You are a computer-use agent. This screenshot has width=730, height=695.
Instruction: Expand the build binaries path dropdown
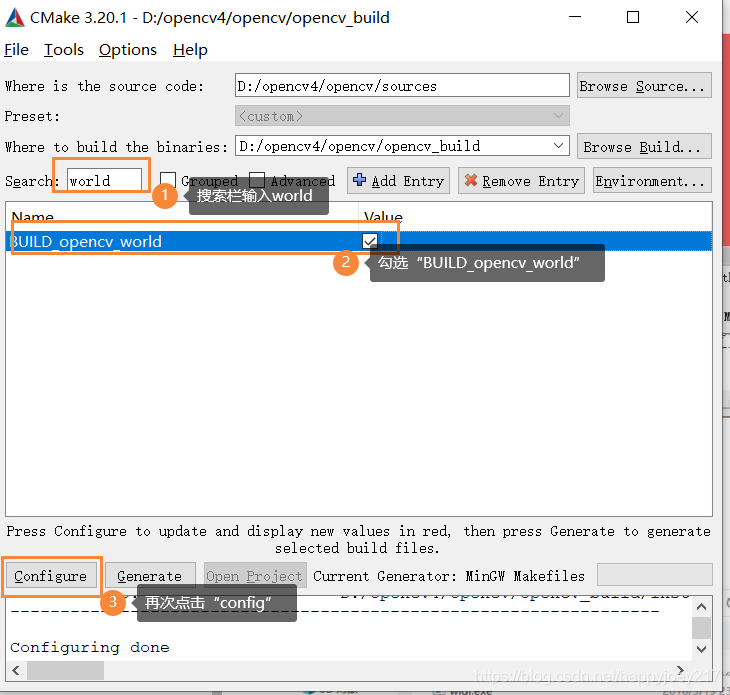pyautogui.click(x=558, y=146)
